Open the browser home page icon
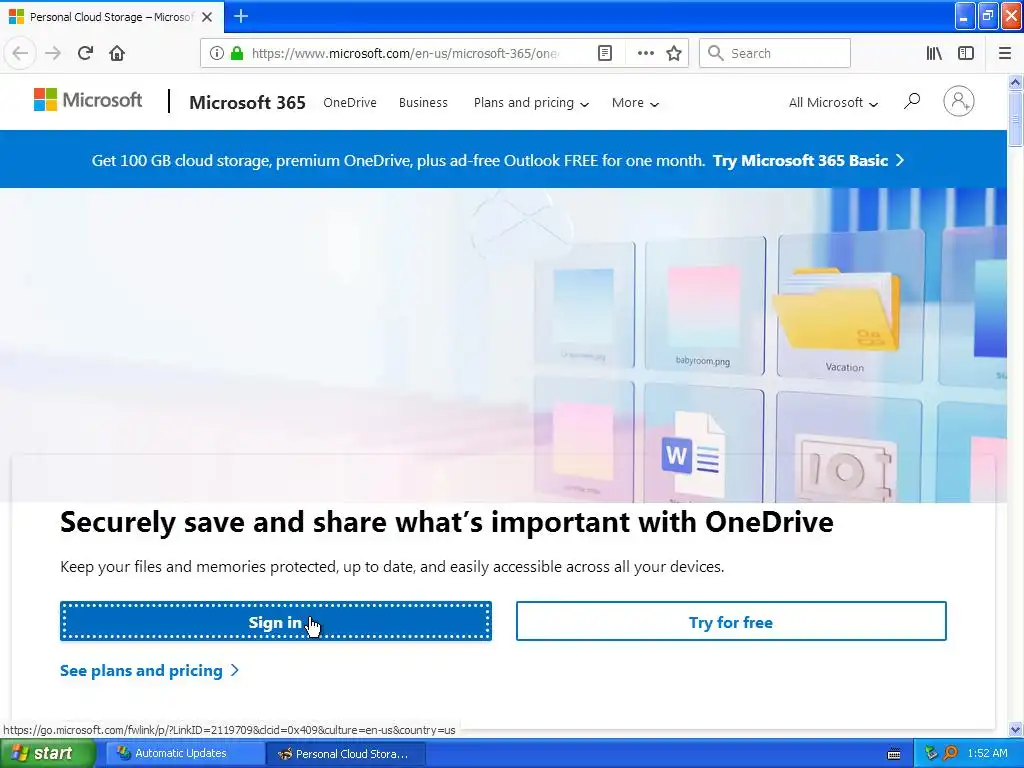The image size is (1024, 768). 117,53
